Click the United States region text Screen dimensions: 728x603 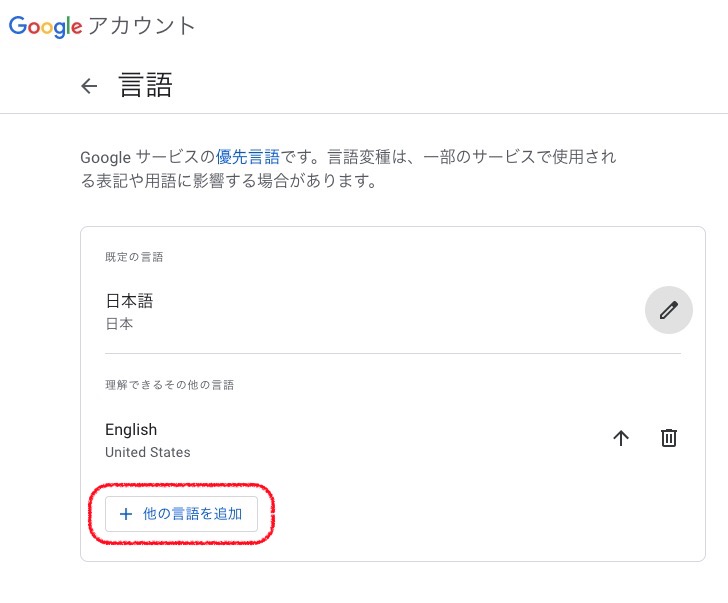pos(147,453)
